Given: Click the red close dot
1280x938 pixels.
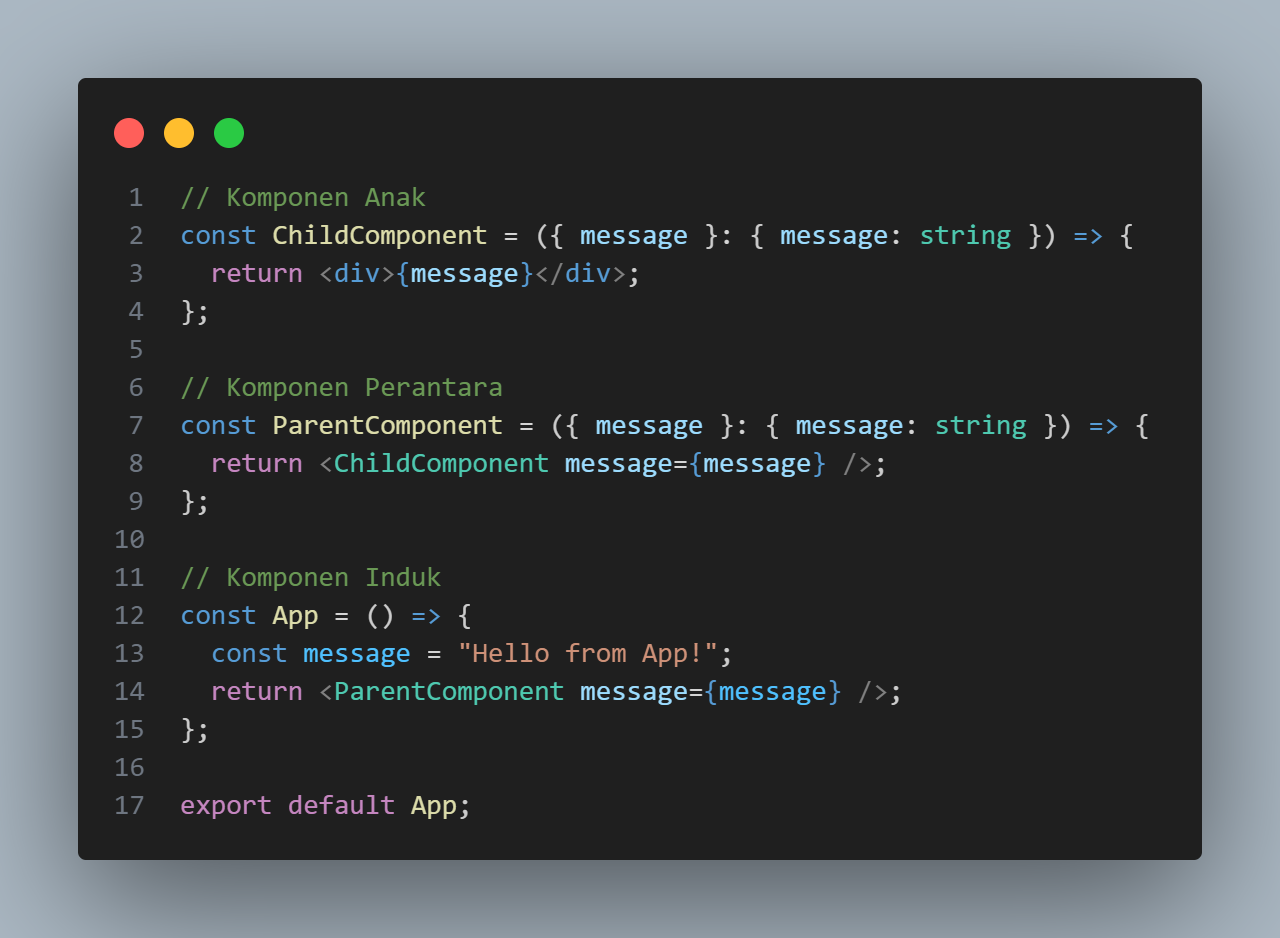Looking at the screenshot, I should coord(129,133).
